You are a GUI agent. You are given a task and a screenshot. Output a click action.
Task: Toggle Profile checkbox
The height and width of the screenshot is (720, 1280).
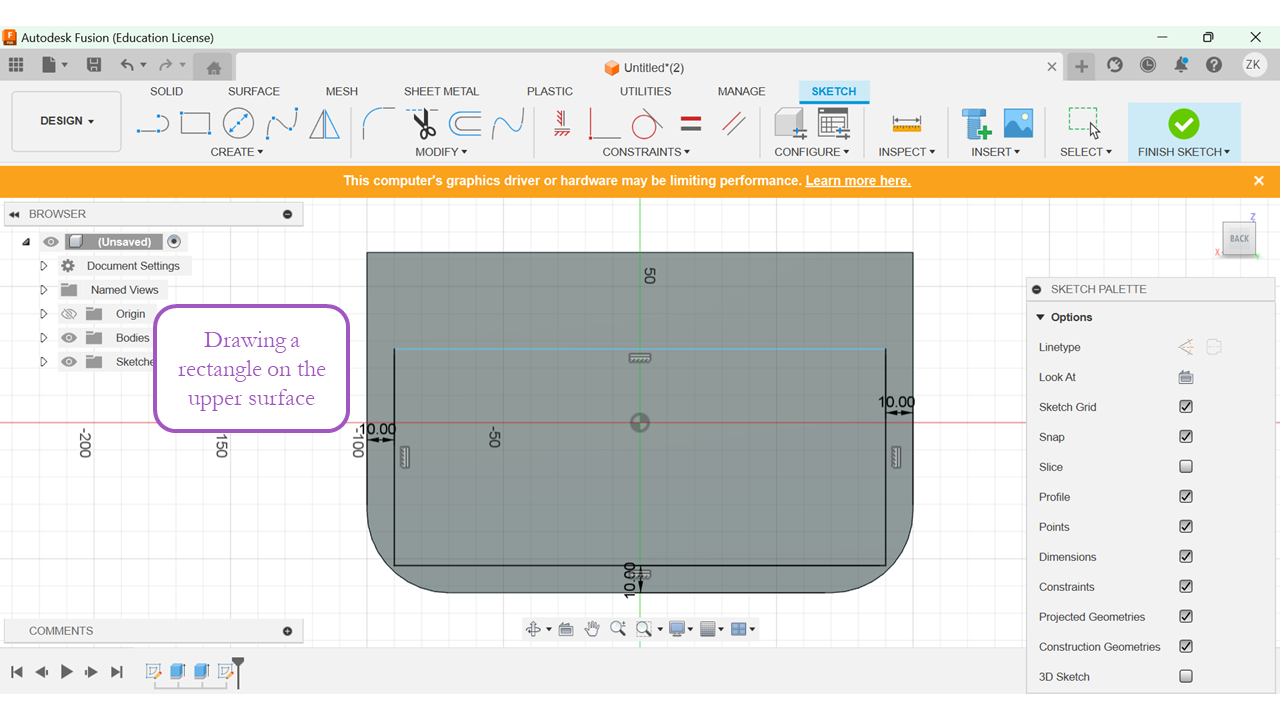click(1186, 497)
